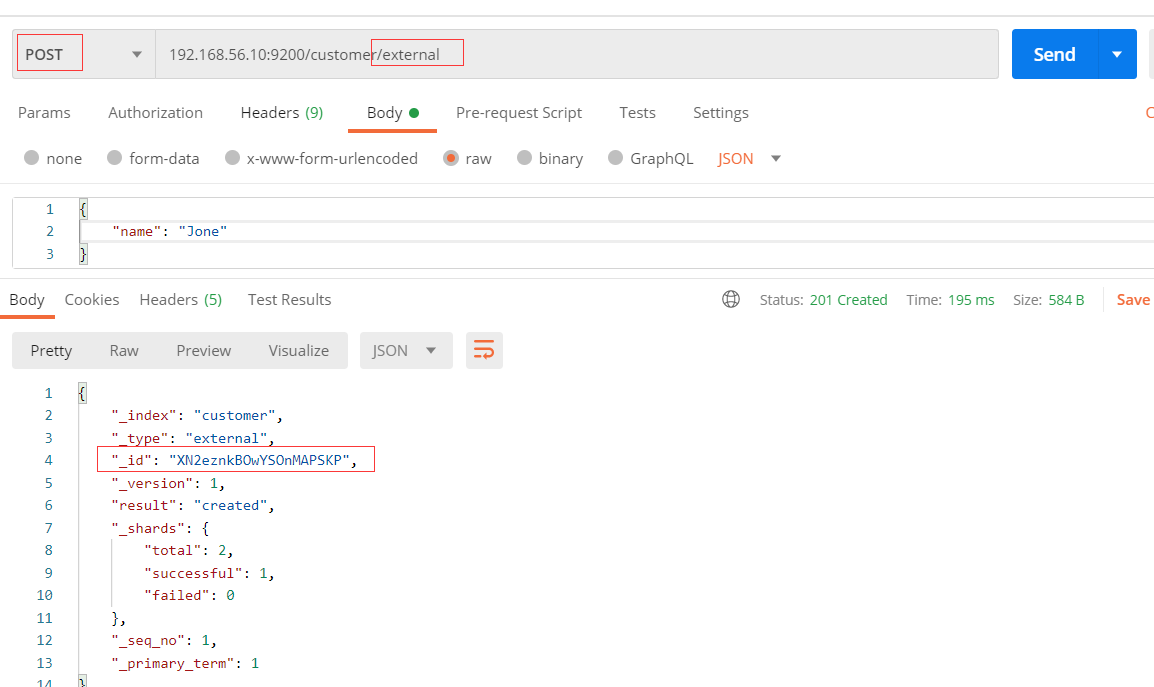This screenshot has height=687, width=1154.
Task: Click the 195 ms response time
Action: (x=971, y=300)
